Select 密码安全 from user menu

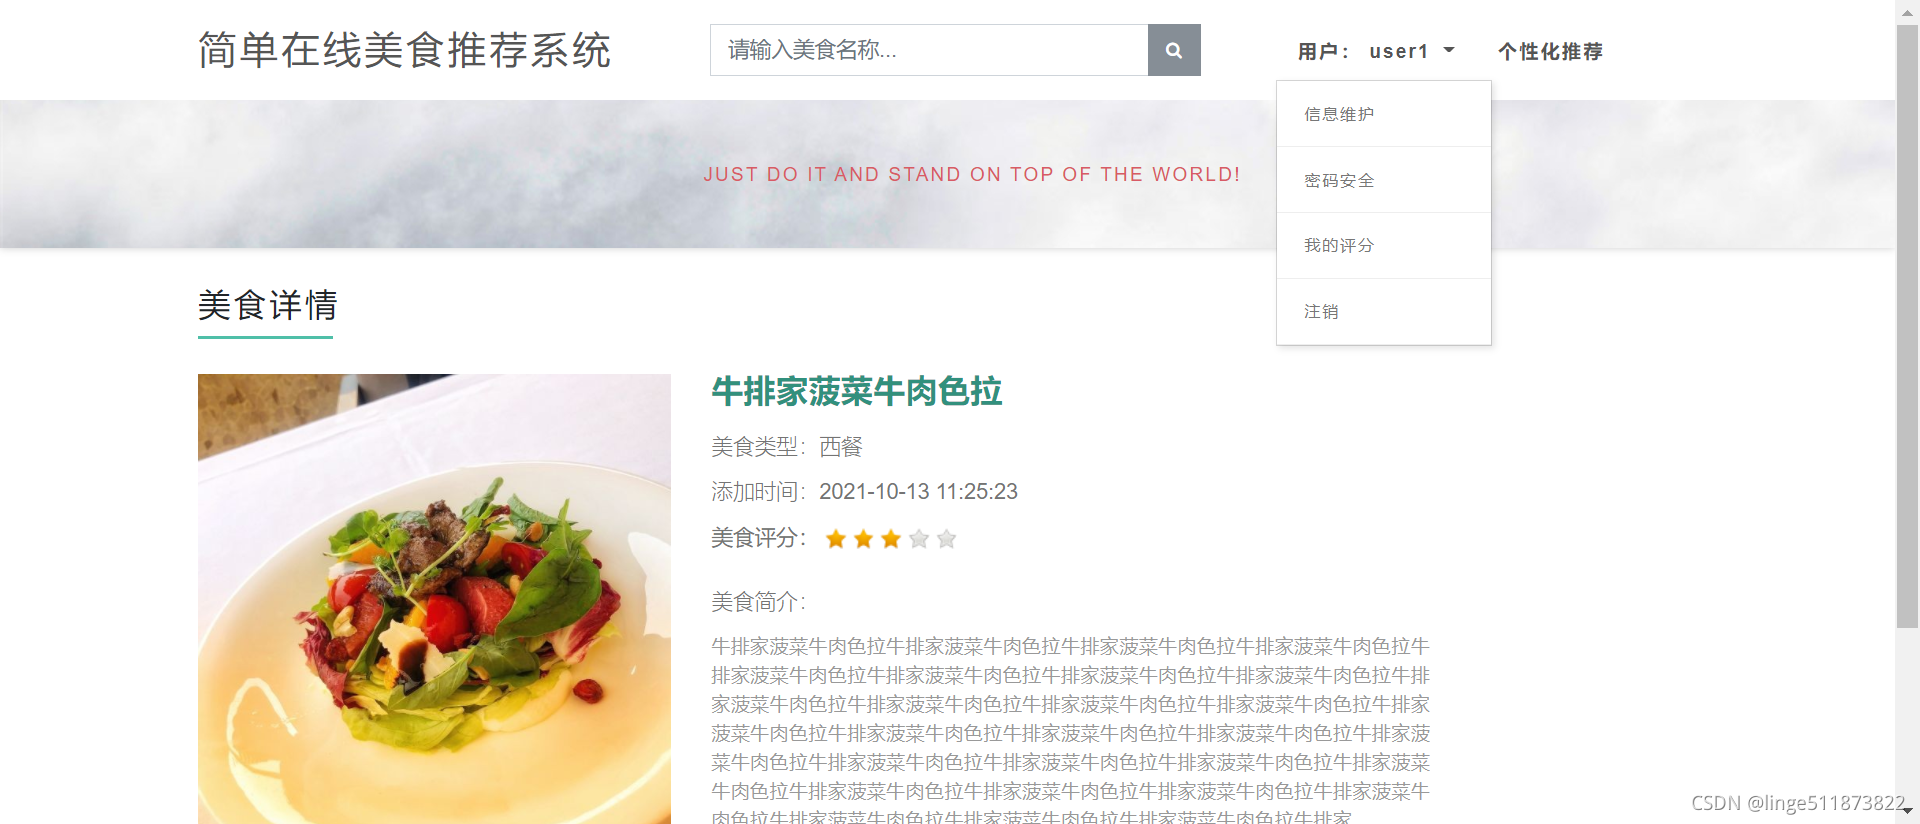click(x=1384, y=180)
